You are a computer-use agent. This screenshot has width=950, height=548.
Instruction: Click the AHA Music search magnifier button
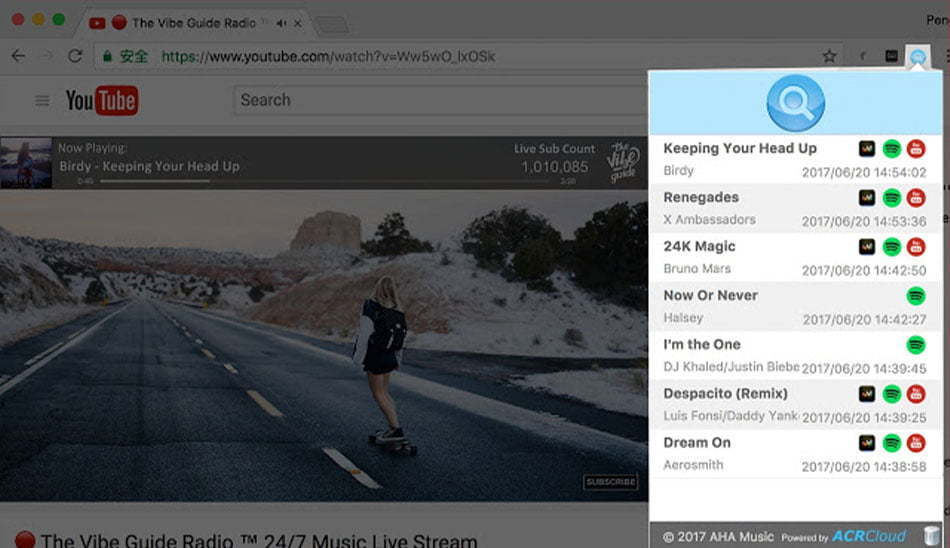tap(795, 103)
